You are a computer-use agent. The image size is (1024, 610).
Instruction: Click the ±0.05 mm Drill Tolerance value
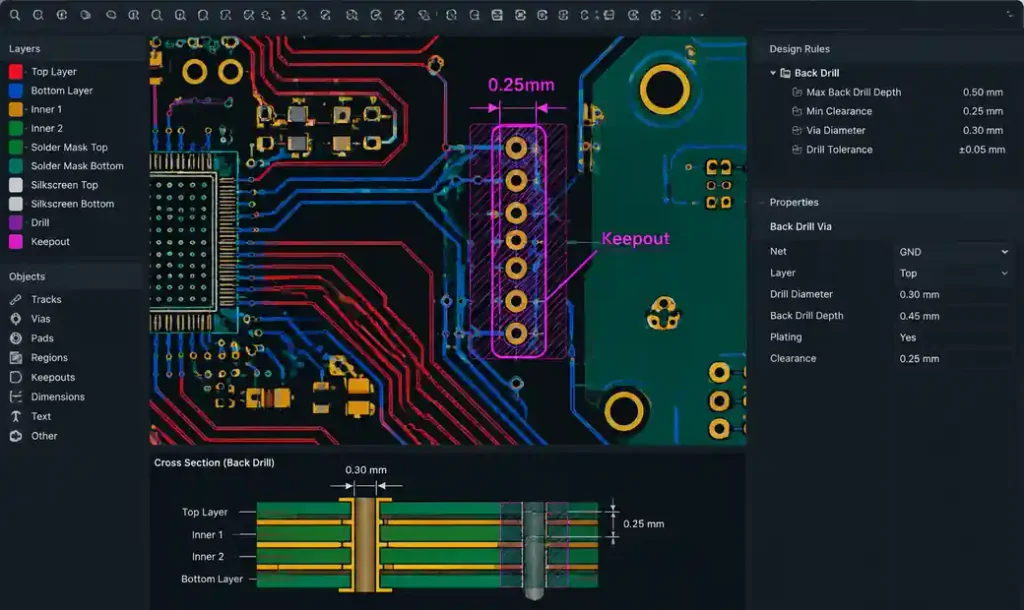pyautogui.click(x=982, y=150)
